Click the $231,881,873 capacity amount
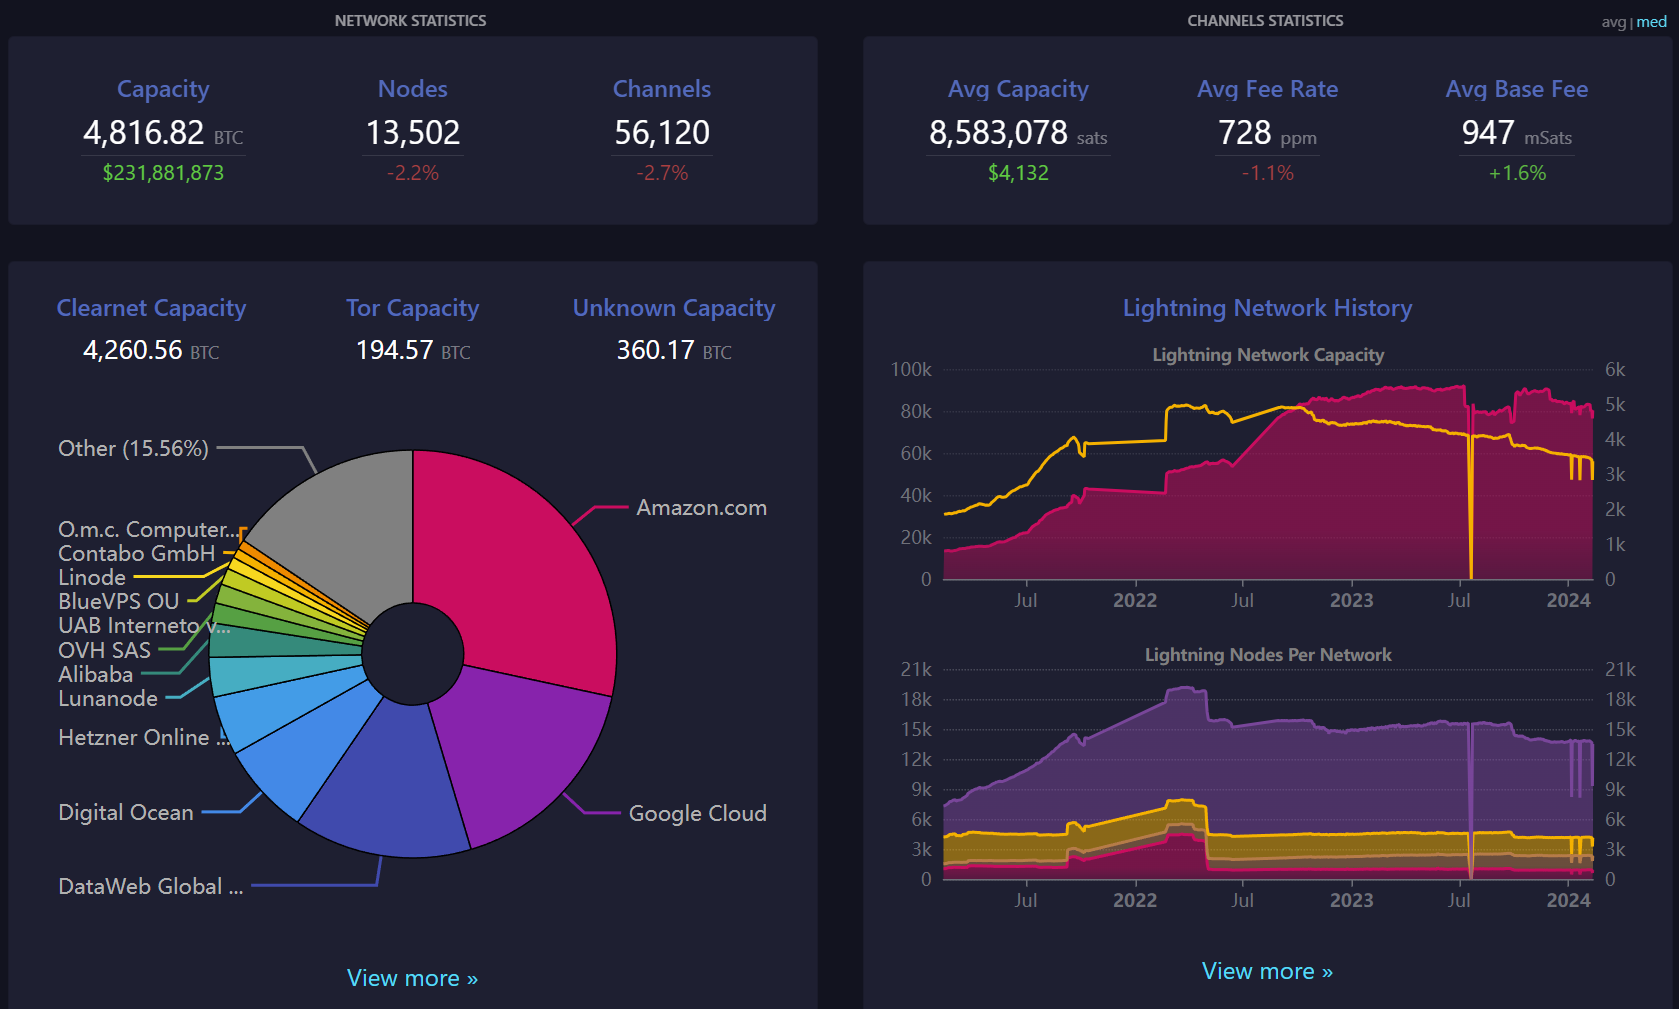Screen dimensions: 1679x1009 coord(163,173)
